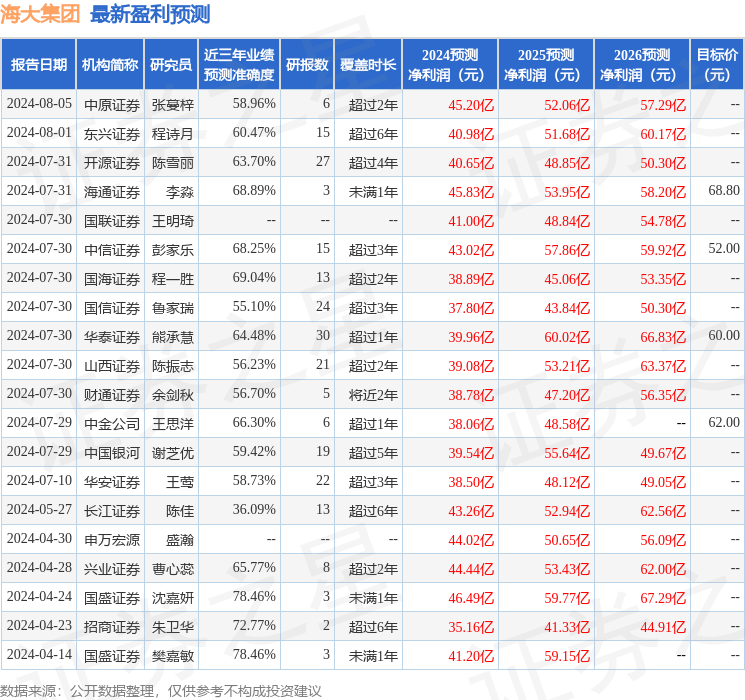Select the 中国银河 institution cell
This screenshot has width=745, height=700.
[x=112, y=453]
